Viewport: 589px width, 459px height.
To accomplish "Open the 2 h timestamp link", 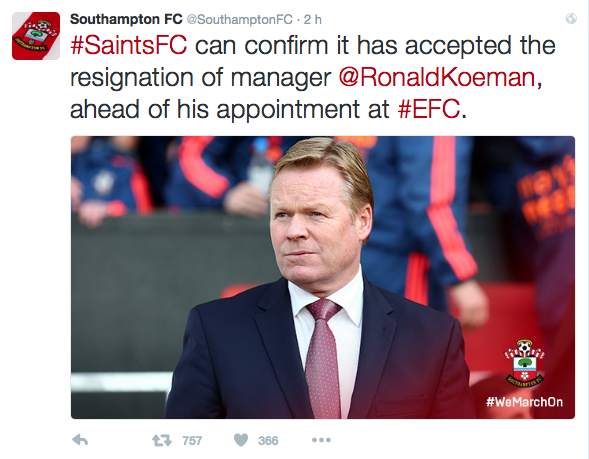I will pyautogui.click(x=313, y=20).
